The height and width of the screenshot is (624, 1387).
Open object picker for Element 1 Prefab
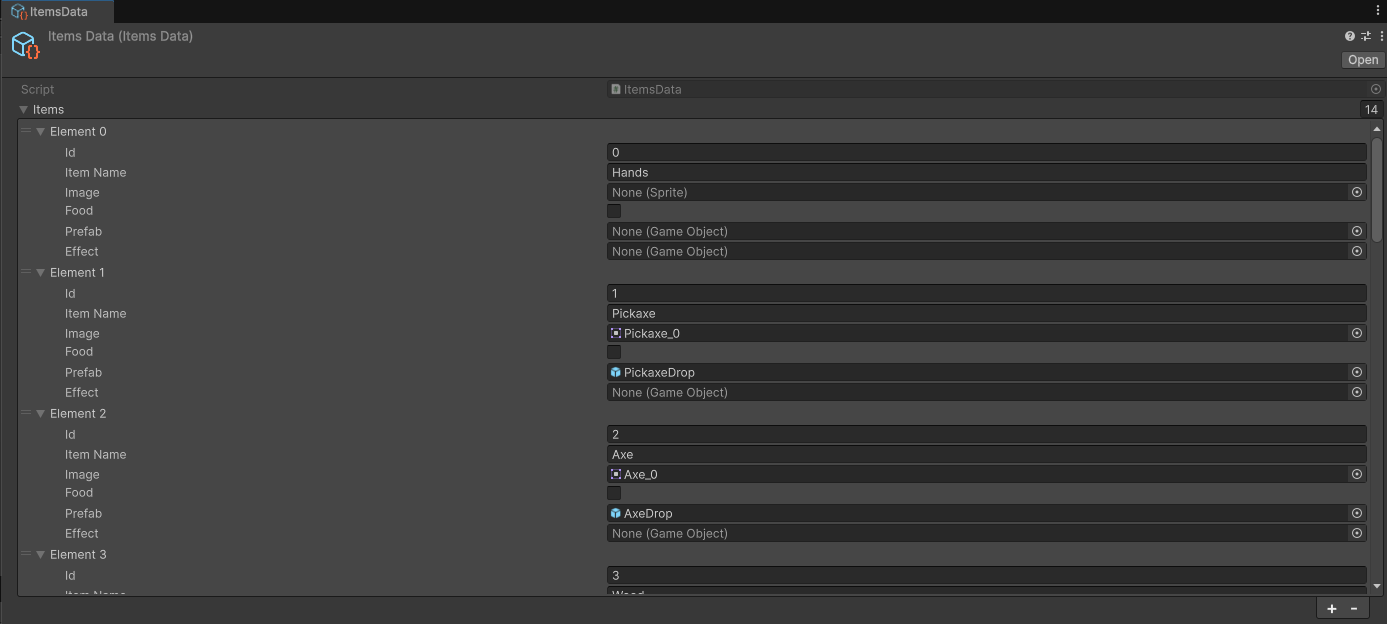tap(1357, 372)
